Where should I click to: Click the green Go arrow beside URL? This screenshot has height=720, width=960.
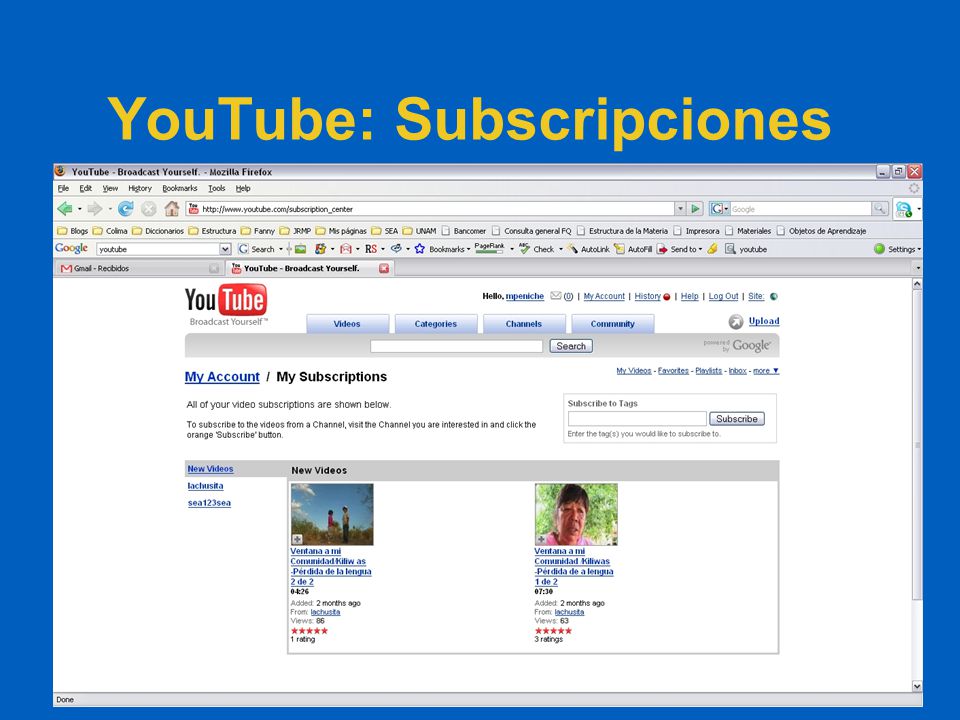(x=695, y=209)
